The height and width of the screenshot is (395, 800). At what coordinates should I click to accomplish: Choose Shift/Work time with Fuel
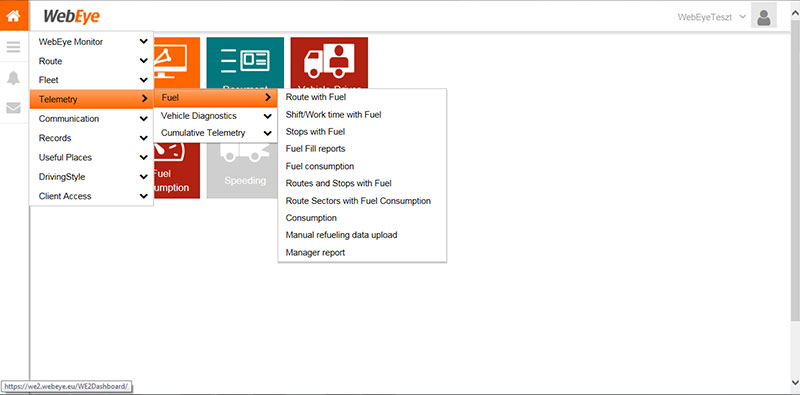(333, 114)
